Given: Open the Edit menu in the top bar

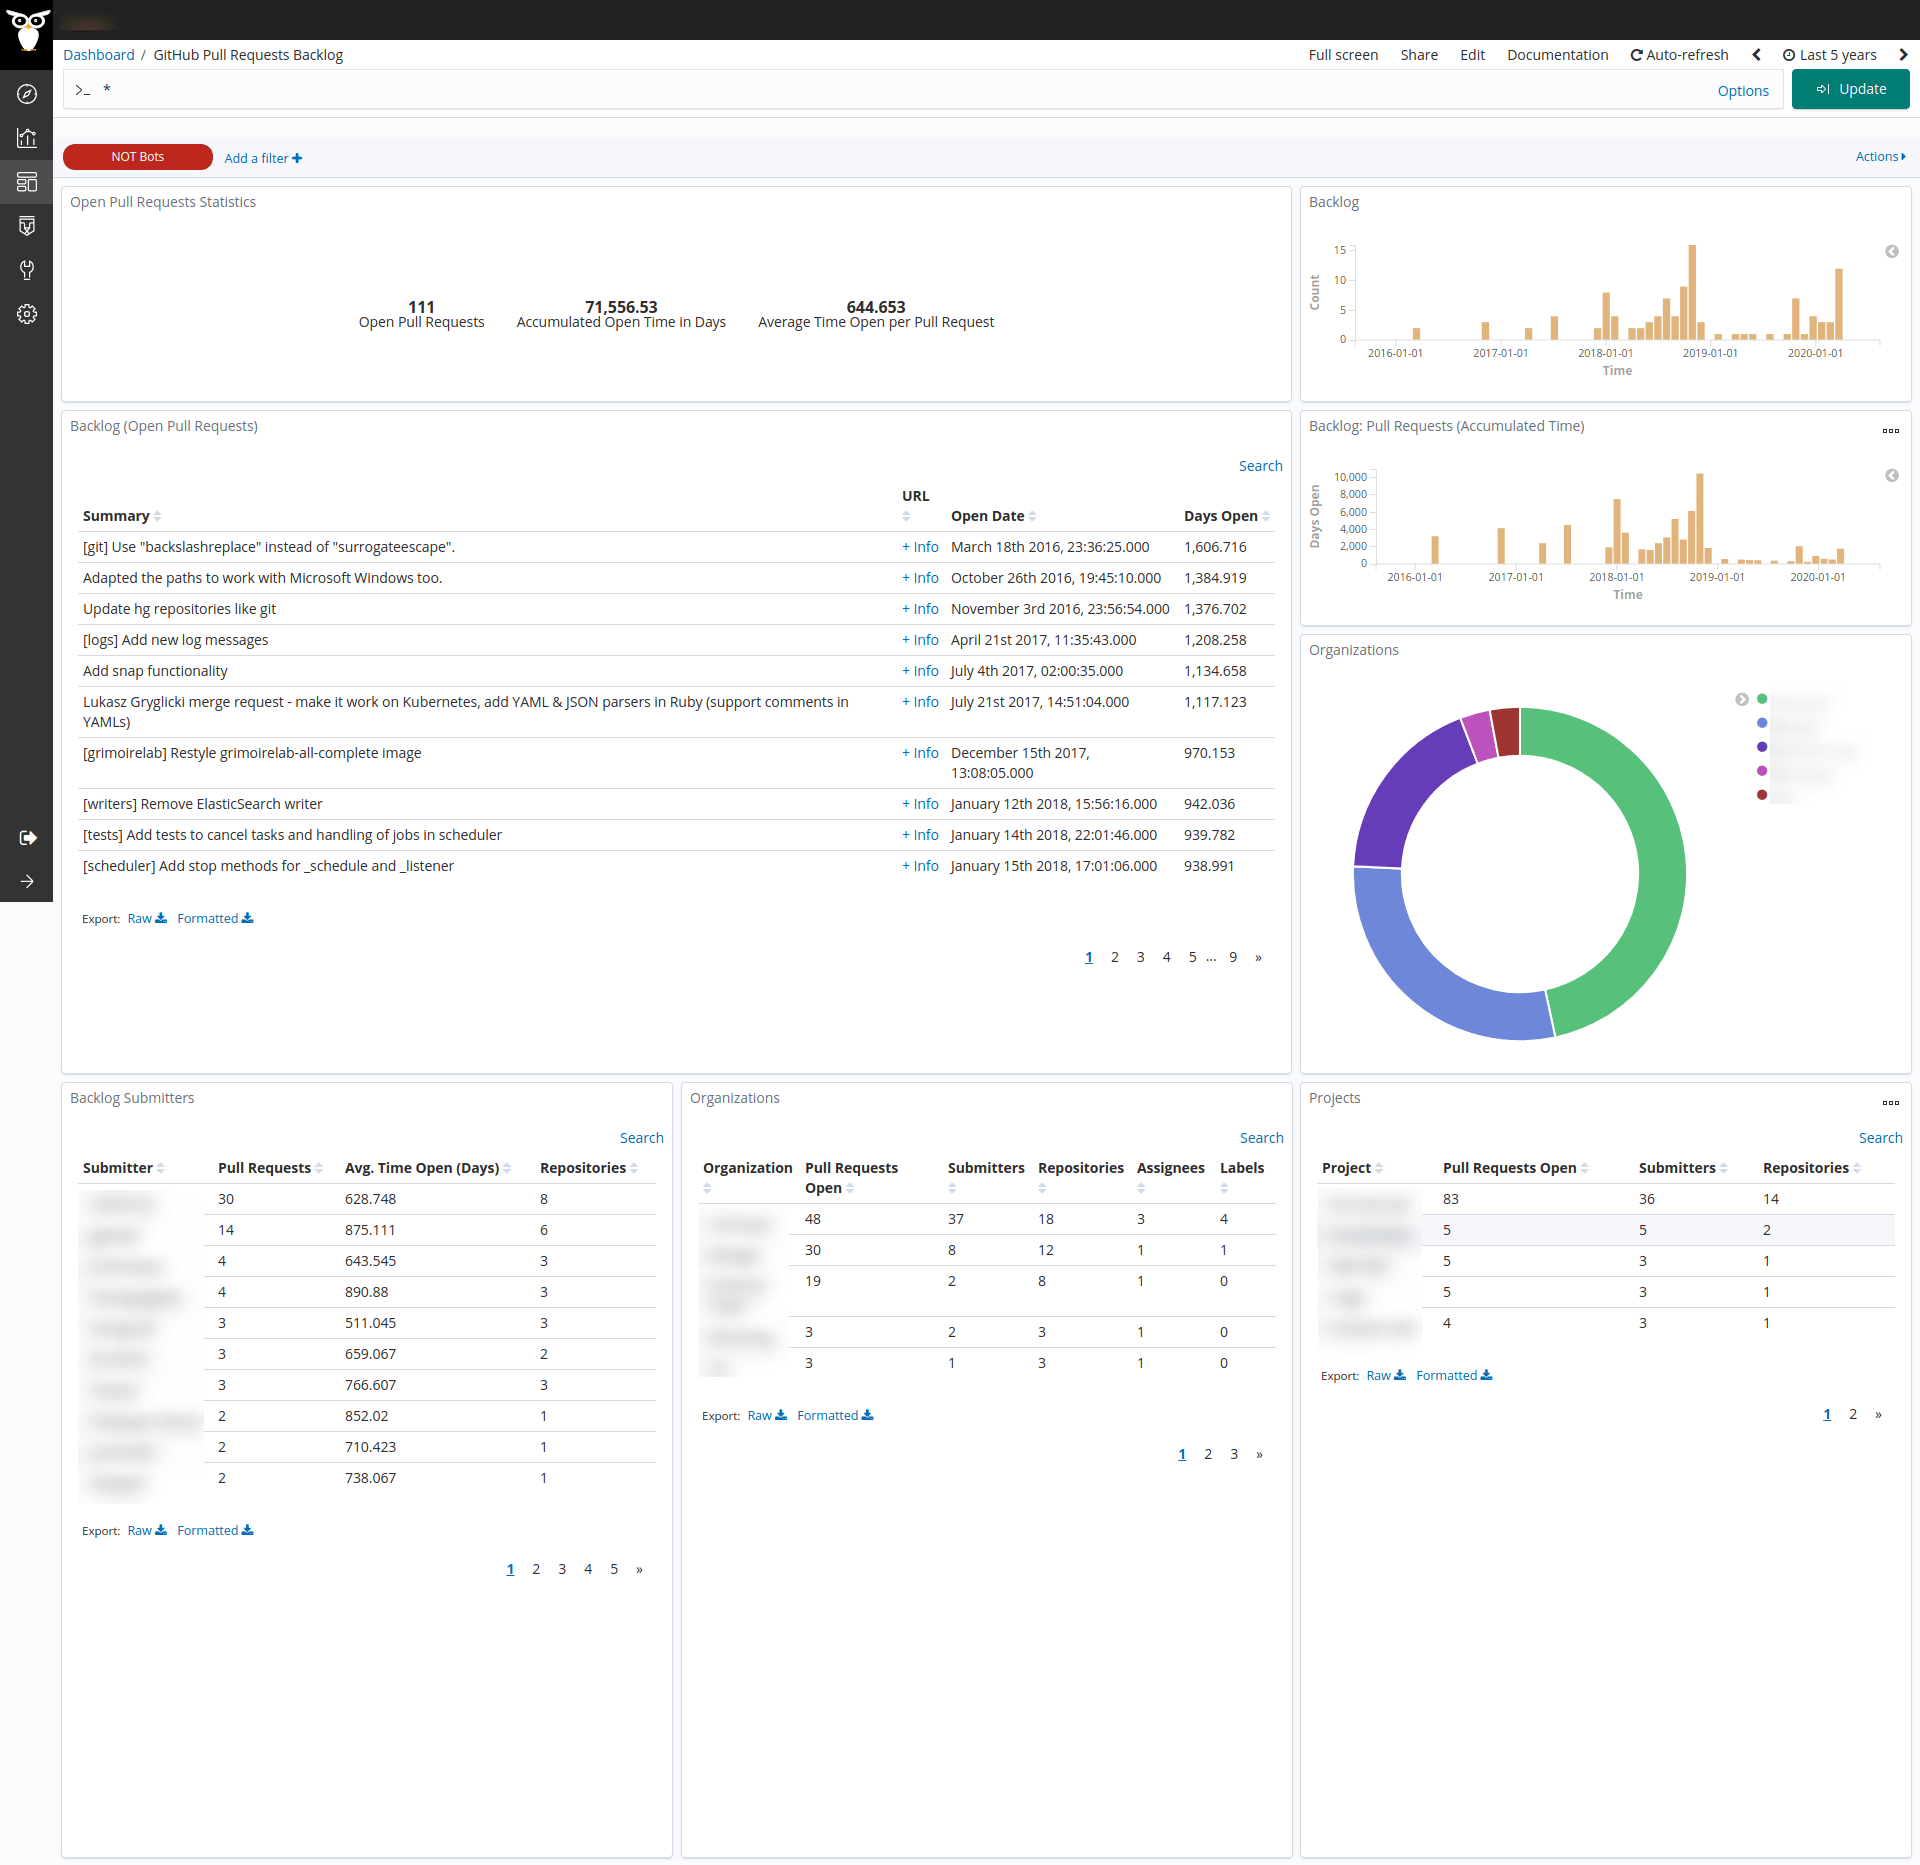Looking at the screenshot, I should coord(1472,55).
